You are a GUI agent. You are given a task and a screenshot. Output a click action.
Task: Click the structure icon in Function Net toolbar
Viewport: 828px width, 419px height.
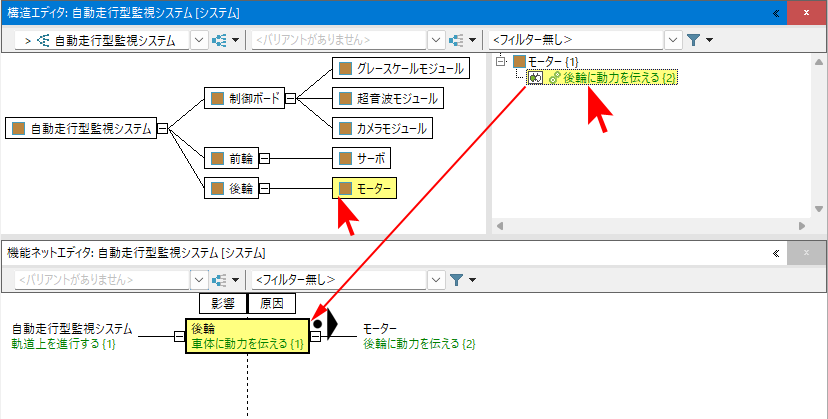(x=221, y=281)
